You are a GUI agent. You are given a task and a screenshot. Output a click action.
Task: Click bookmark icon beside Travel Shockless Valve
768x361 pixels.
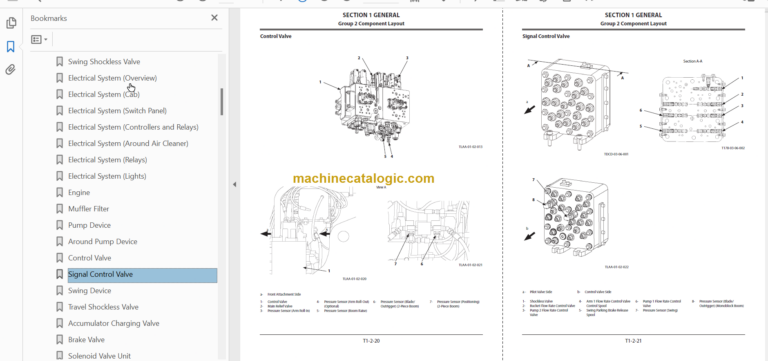[59, 307]
